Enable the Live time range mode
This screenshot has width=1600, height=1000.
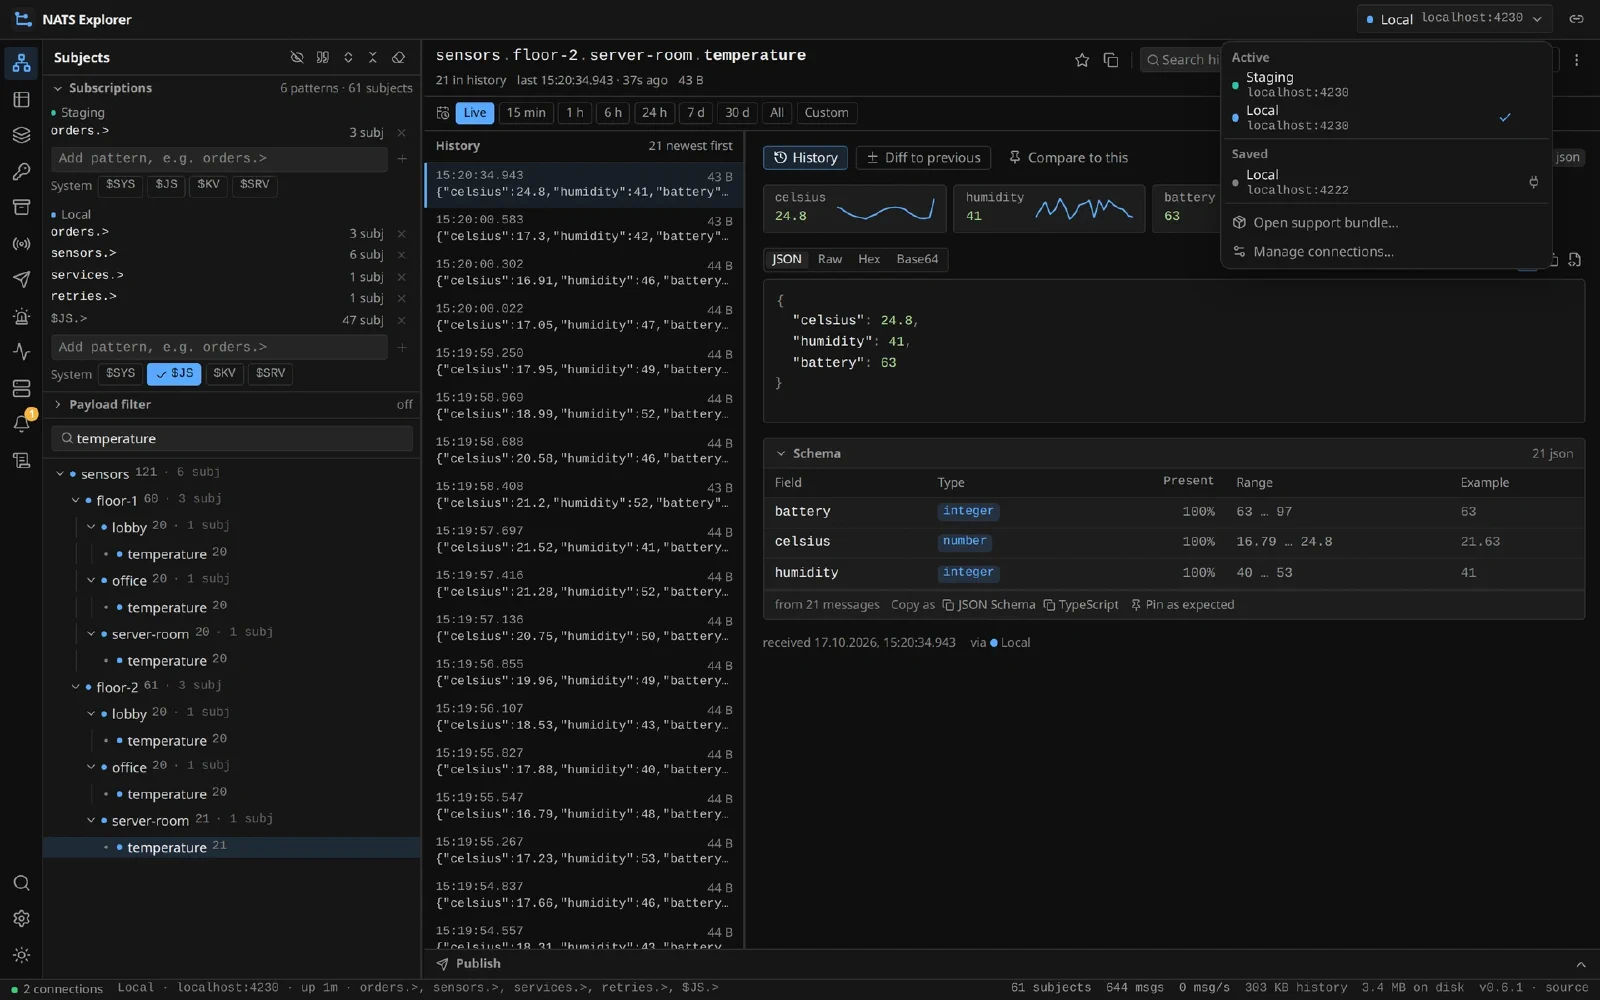(x=475, y=113)
